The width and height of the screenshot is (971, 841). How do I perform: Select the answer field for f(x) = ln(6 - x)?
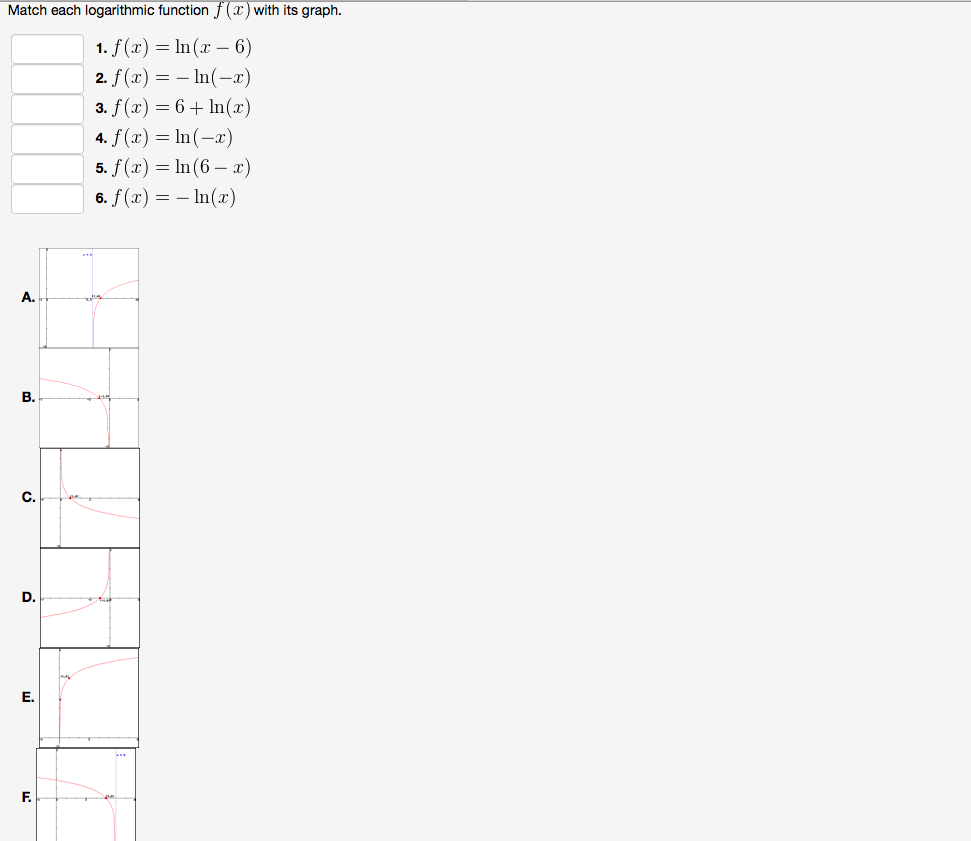click(46, 168)
